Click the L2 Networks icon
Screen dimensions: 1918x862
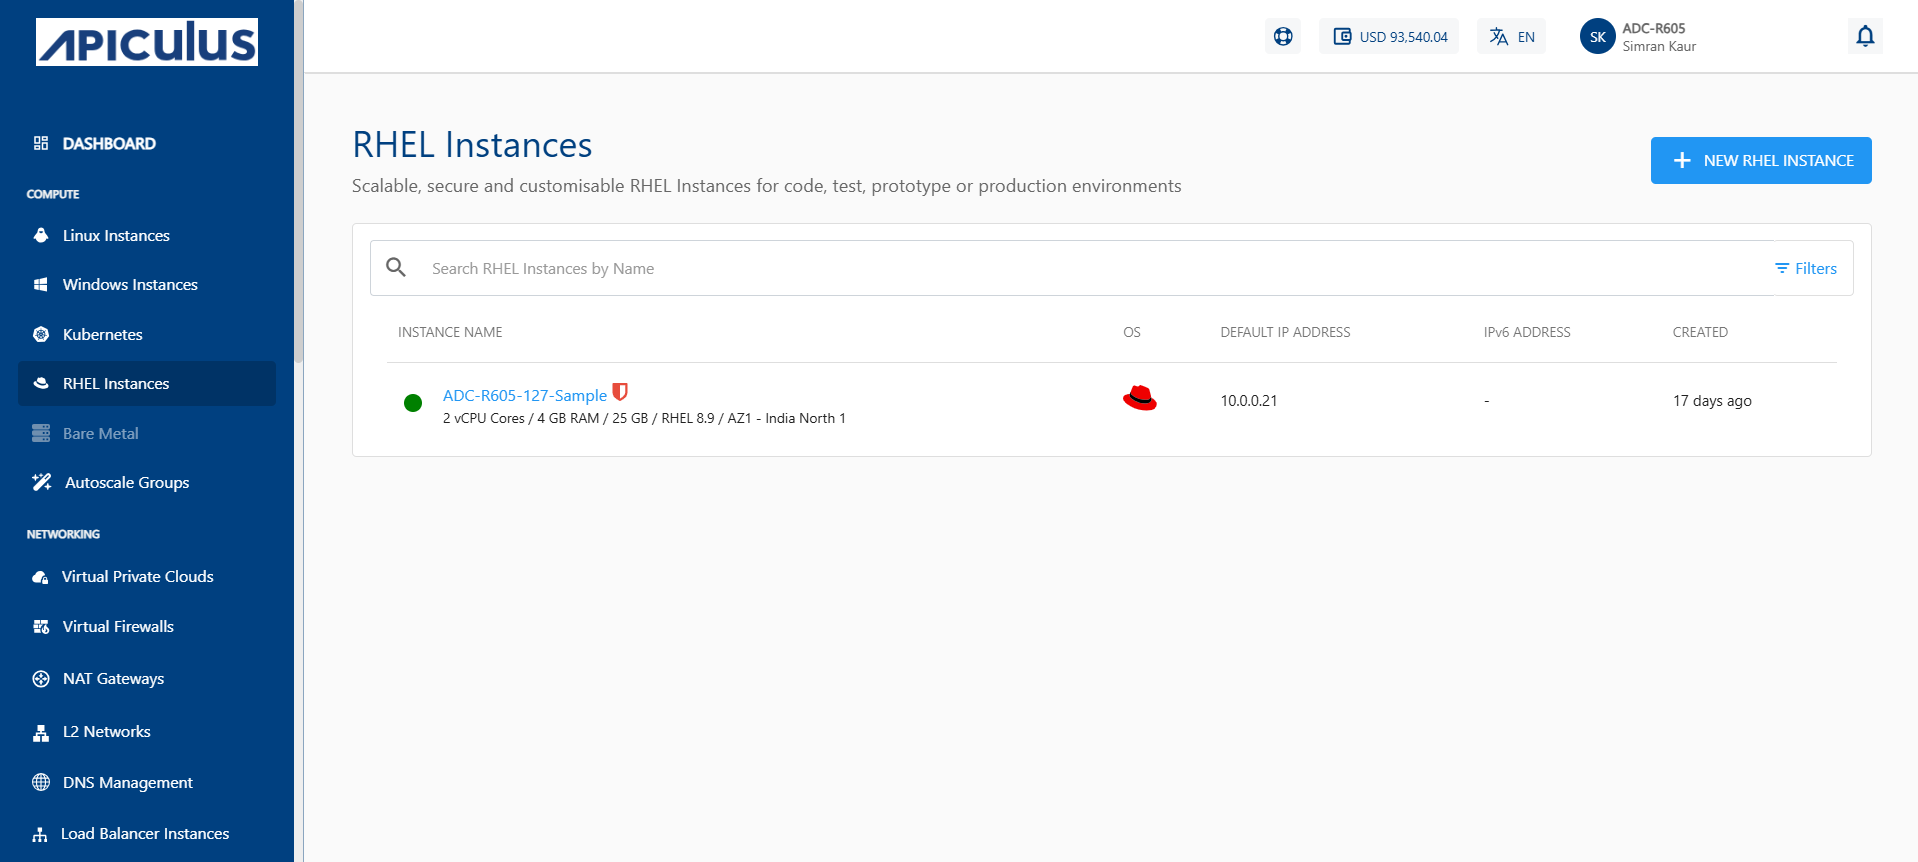41,733
